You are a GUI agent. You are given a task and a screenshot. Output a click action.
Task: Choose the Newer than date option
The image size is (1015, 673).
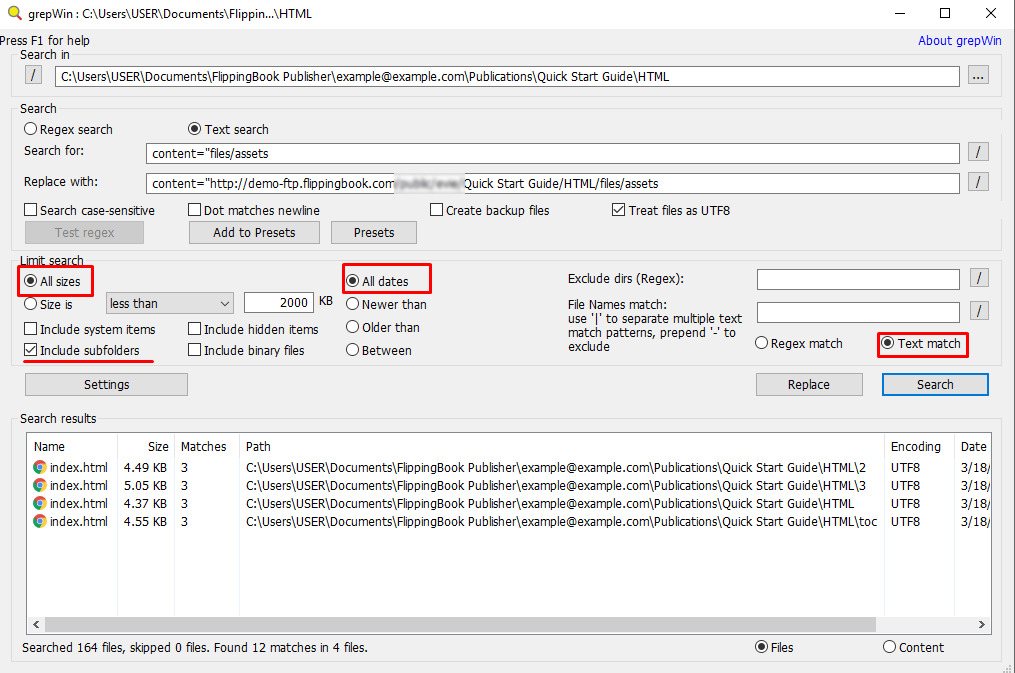353,303
